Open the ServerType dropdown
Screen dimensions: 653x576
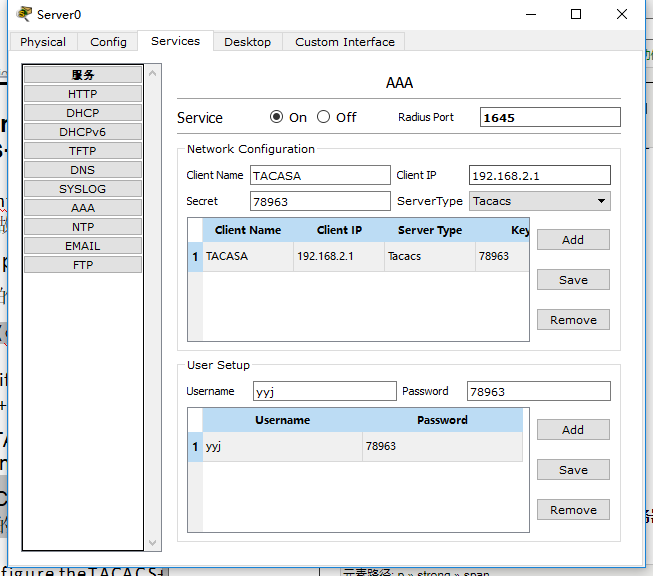540,201
